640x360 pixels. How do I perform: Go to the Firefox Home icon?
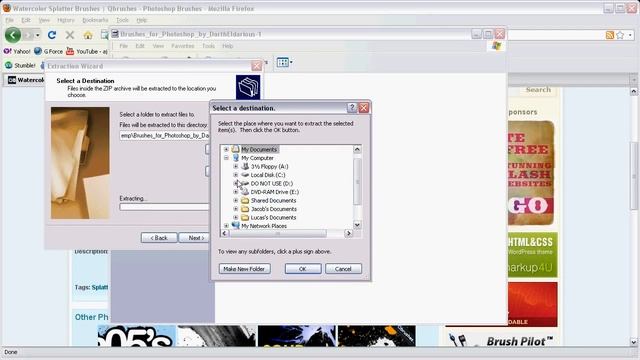pyautogui.click(x=88, y=36)
